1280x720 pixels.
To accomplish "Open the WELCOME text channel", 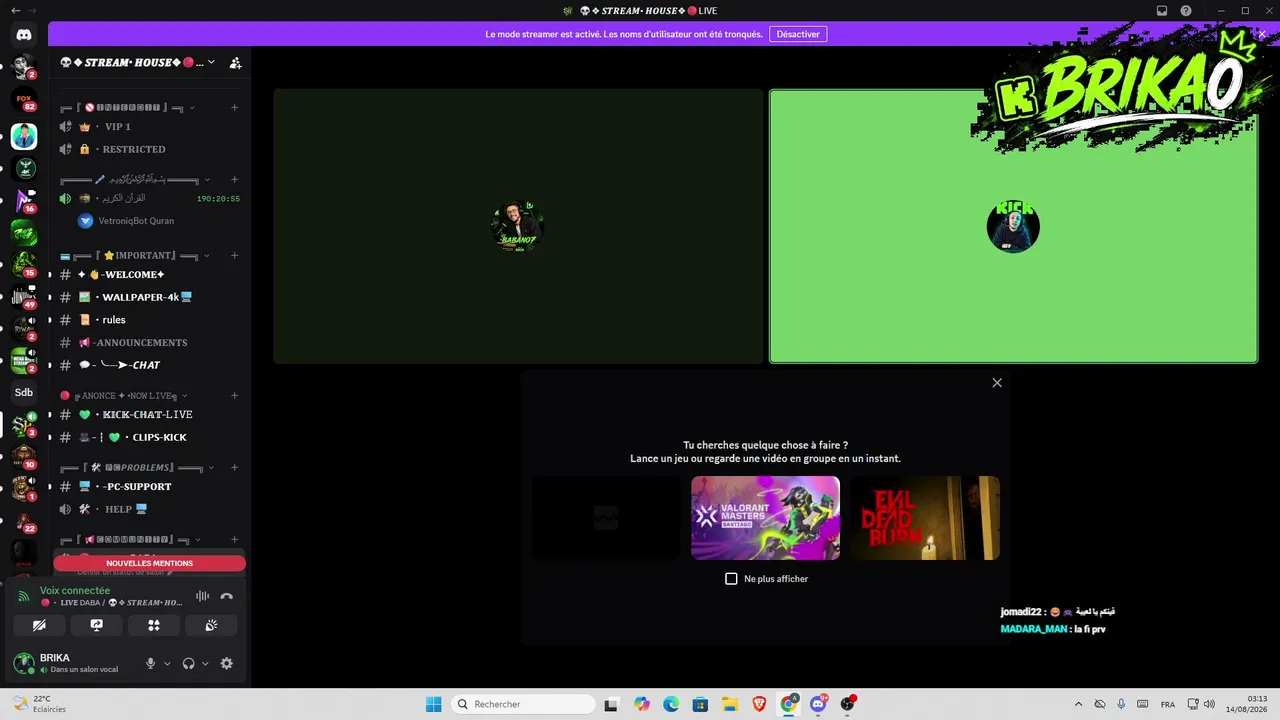I will tap(149, 275).
